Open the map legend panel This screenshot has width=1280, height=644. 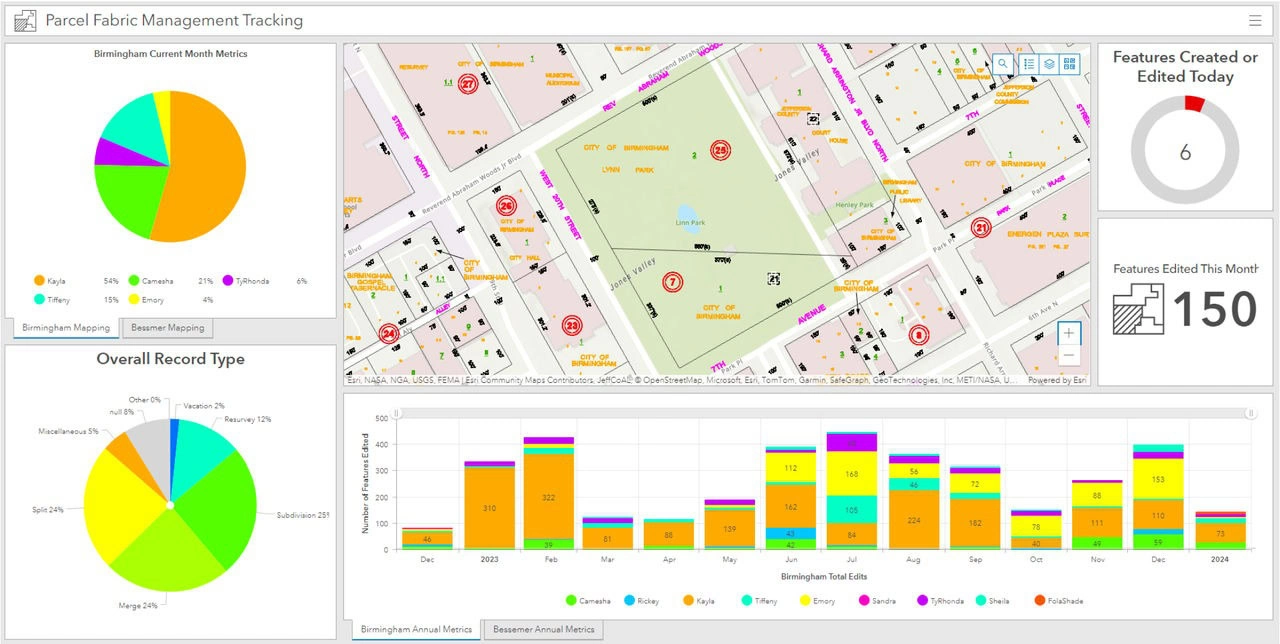tap(1029, 63)
